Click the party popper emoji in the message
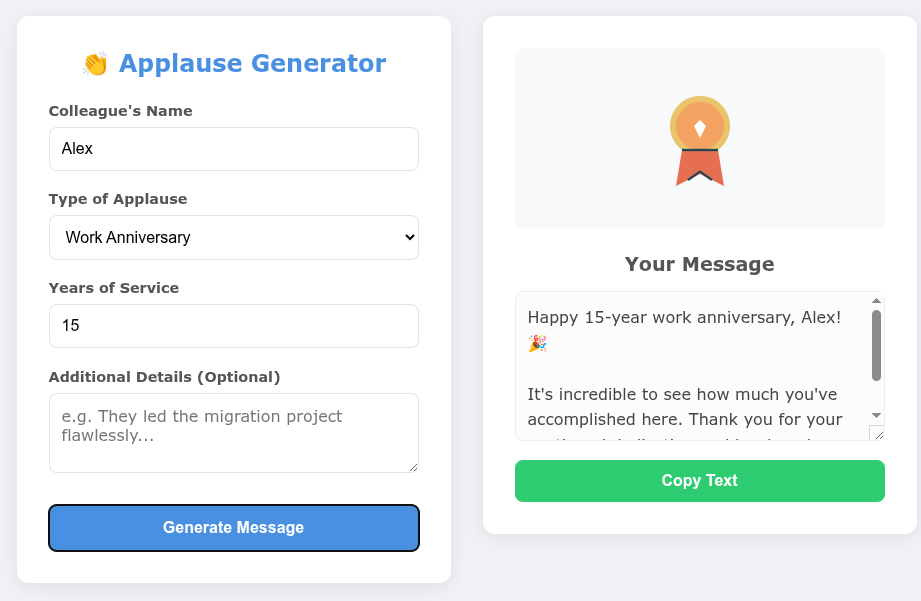This screenshot has width=921, height=601. pos(536,344)
